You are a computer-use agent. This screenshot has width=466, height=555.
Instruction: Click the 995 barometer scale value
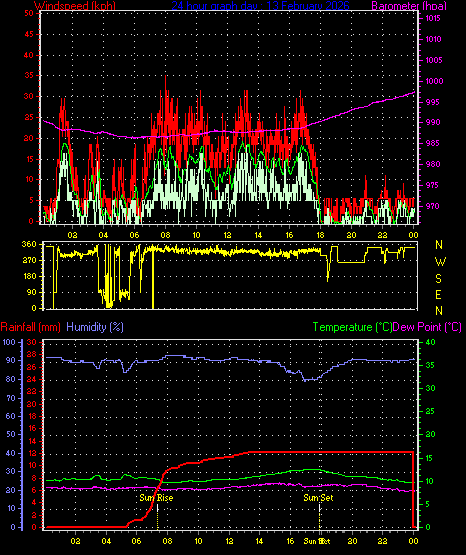pos(432,102)
